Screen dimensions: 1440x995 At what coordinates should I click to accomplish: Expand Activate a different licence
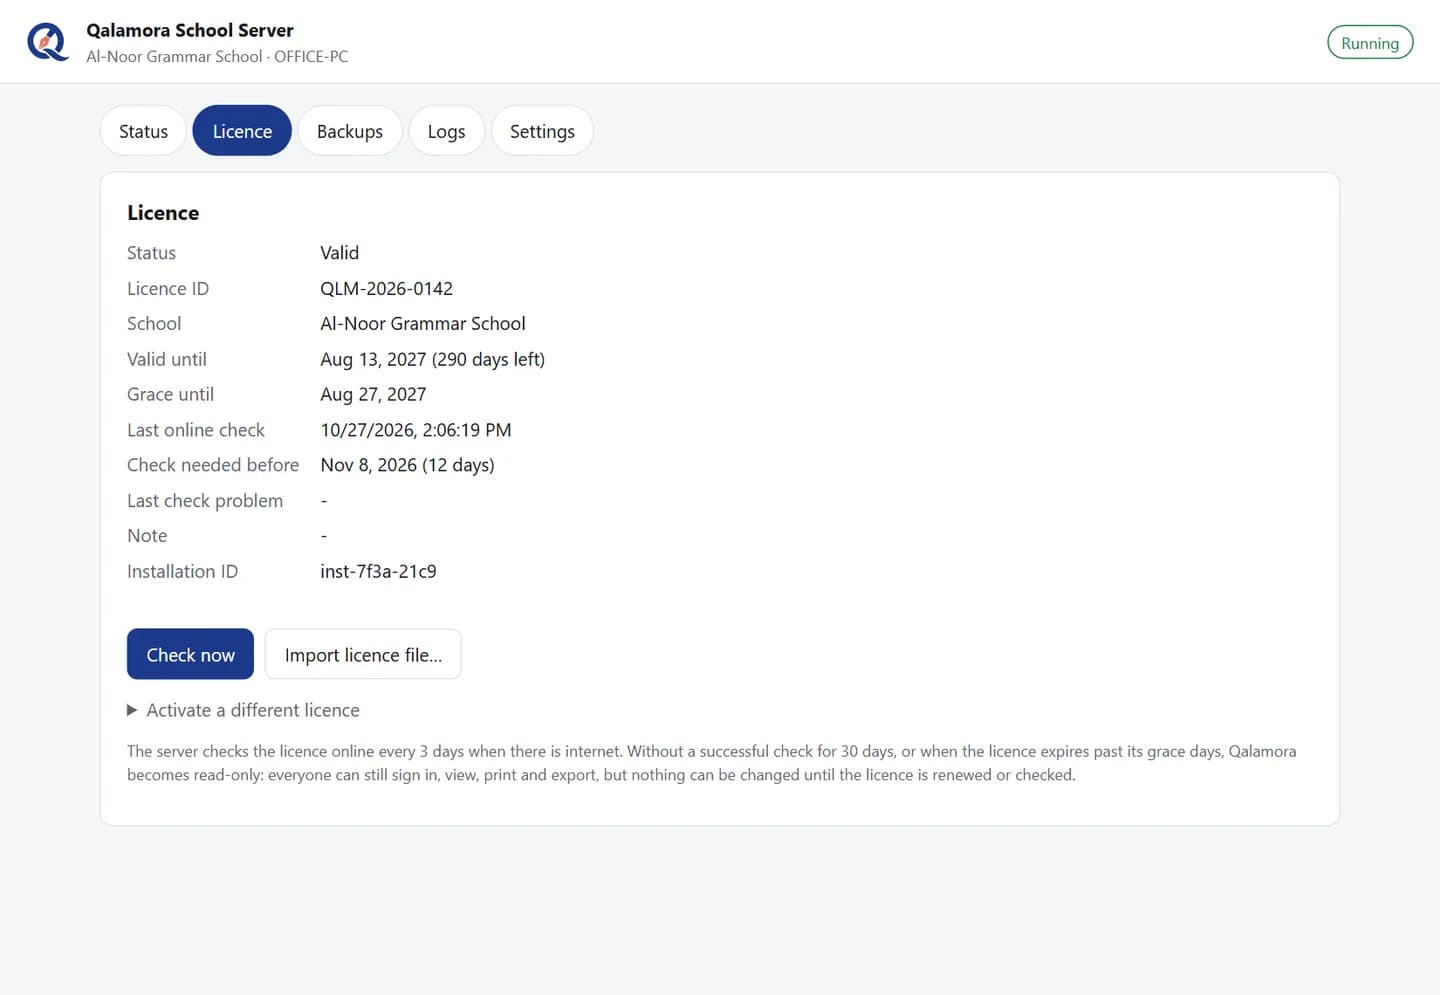(243, 710)
